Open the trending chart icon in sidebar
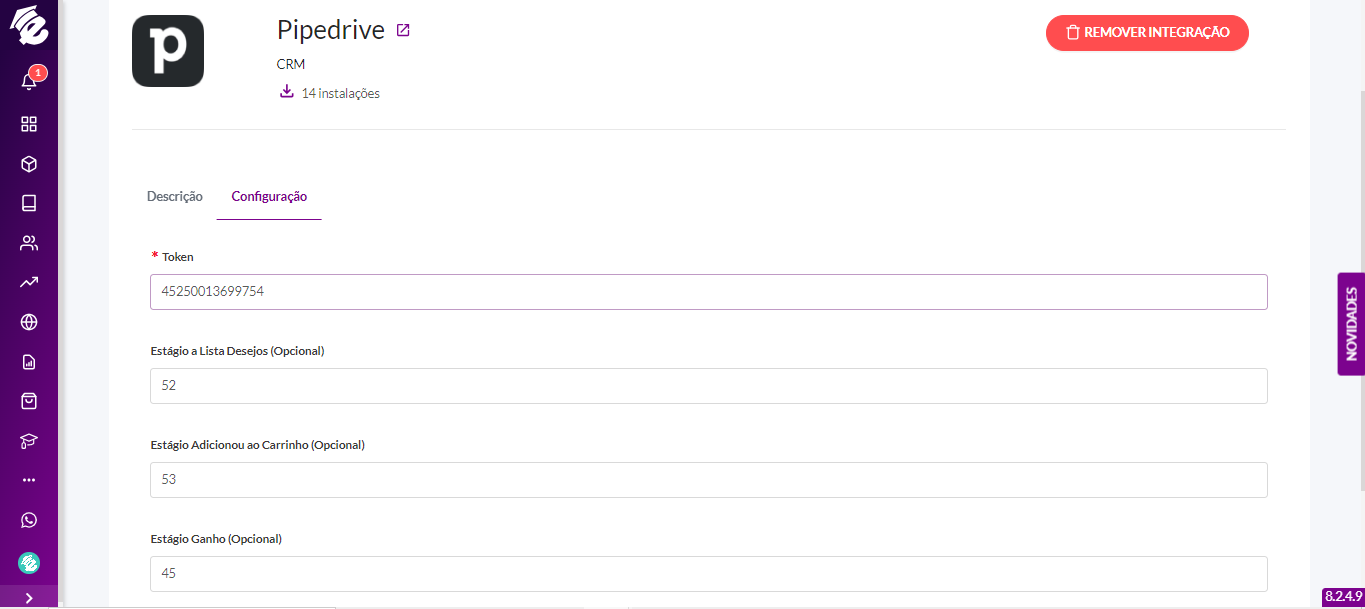The height and width of the screenshot is (609, 1365). click(x=29, y=282)
